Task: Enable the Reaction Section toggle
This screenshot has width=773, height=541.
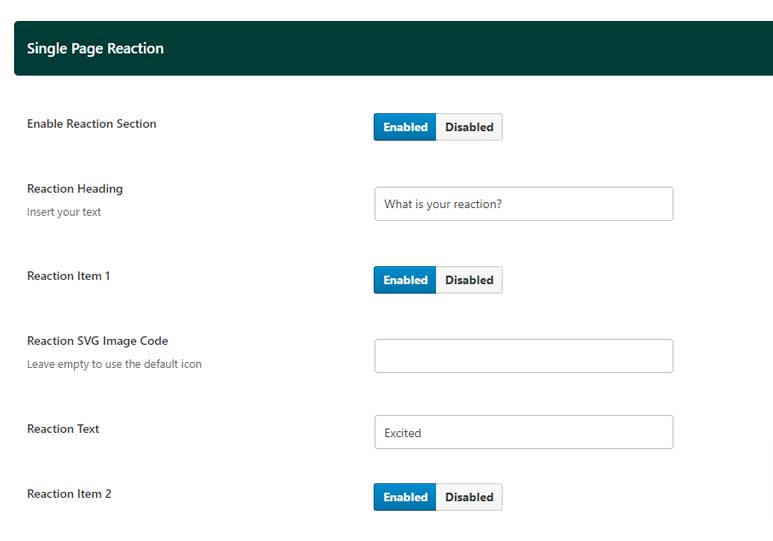Action: point(405,127)
